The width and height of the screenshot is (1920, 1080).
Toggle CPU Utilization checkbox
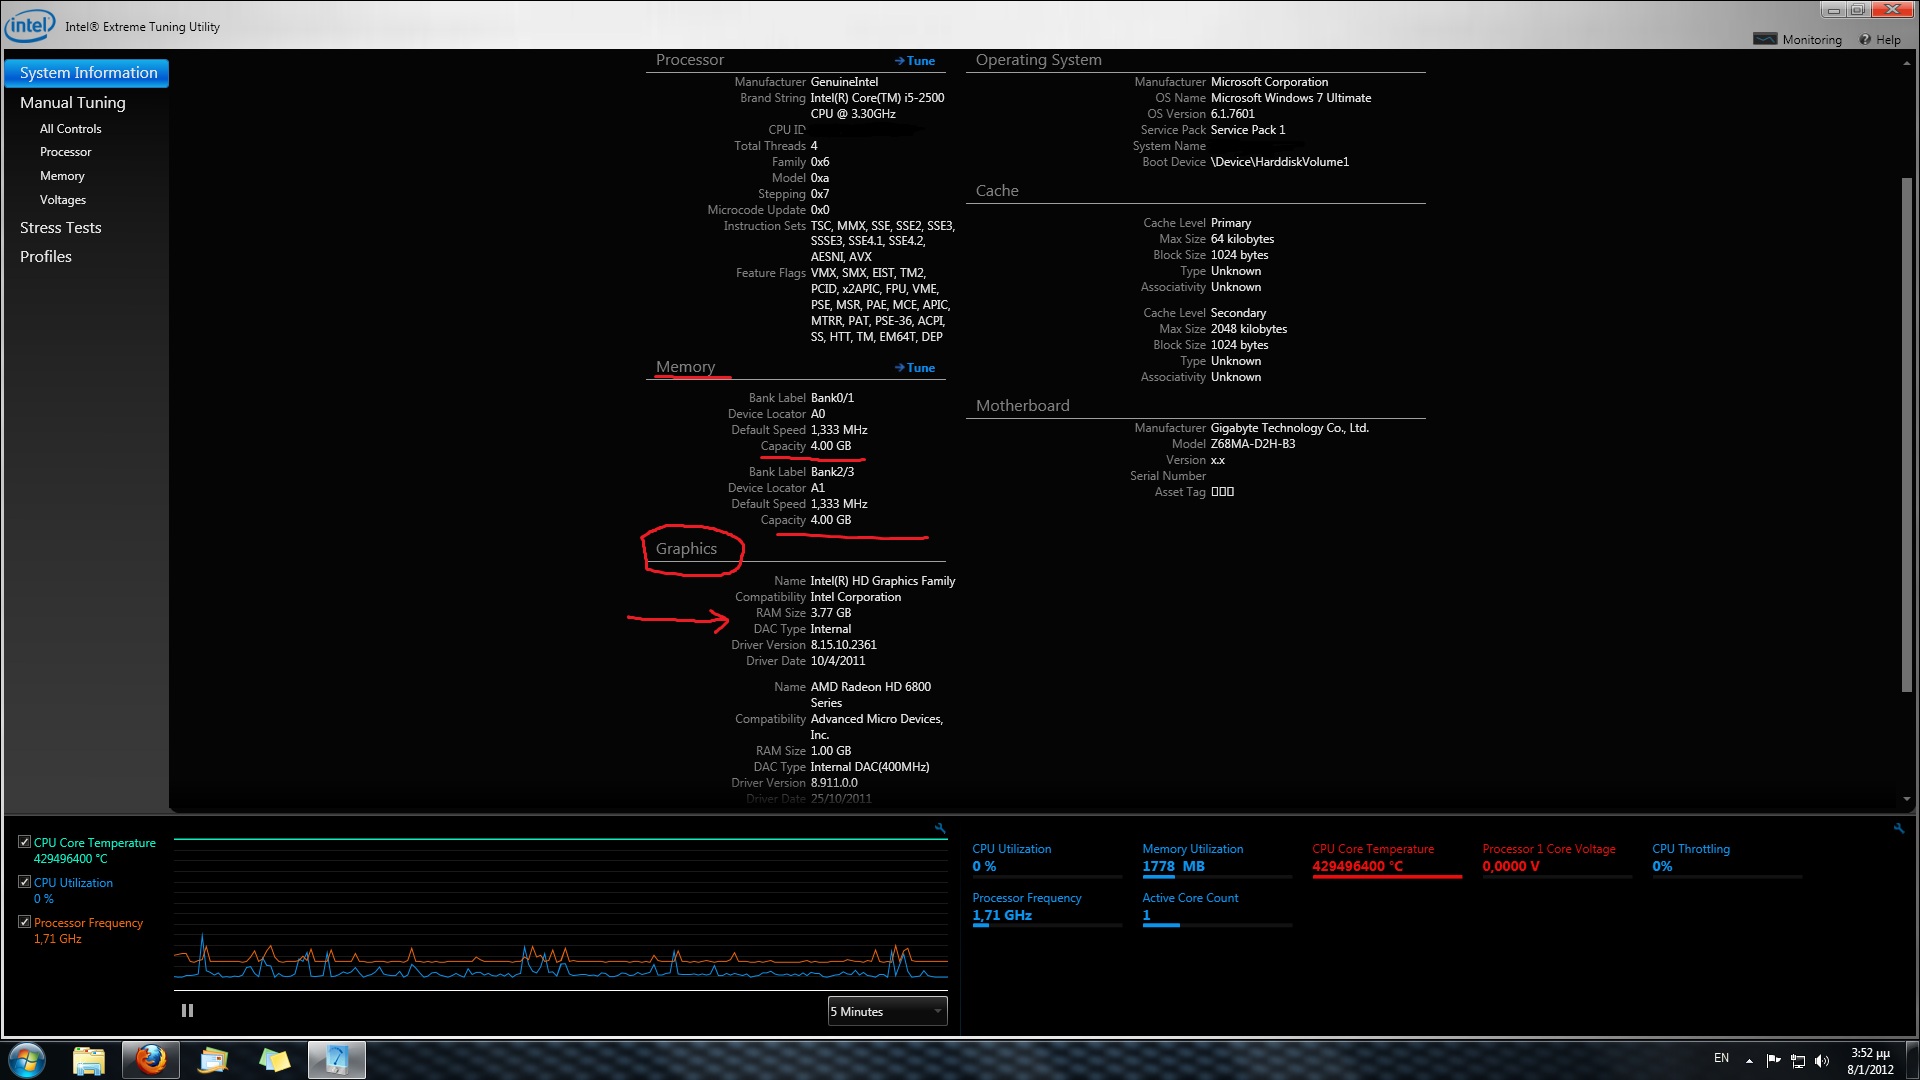pyautogui.click(x=24, y=882)
